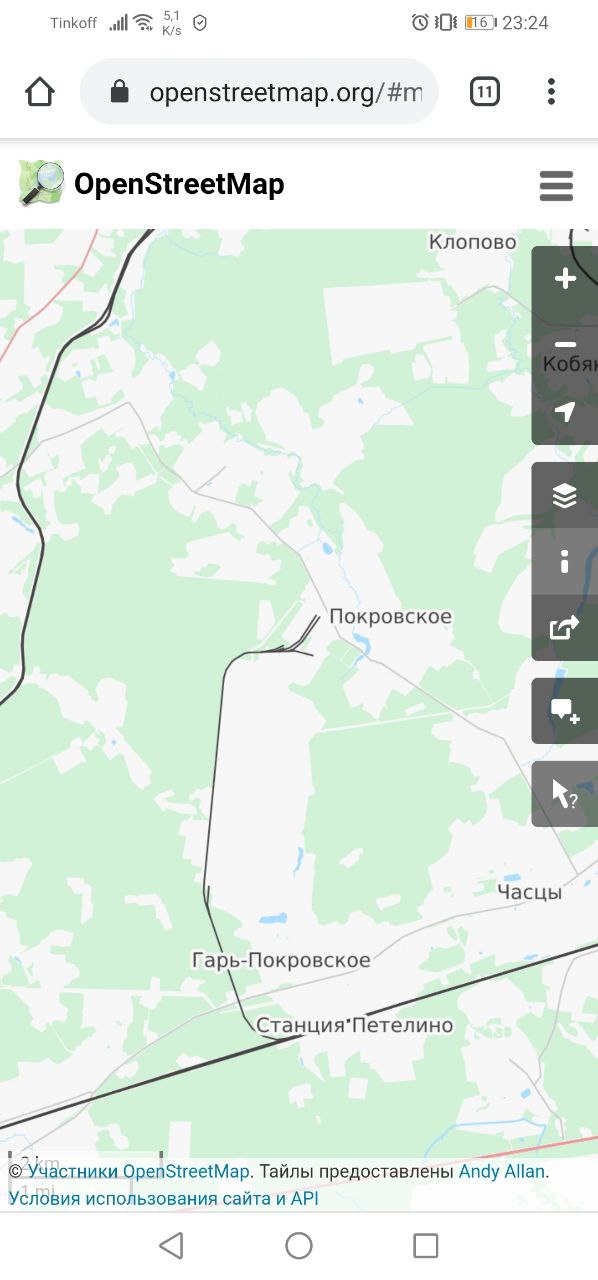Open the map layers panel
The height and width of the screenshot is (1280, 598).
(565, 495)
